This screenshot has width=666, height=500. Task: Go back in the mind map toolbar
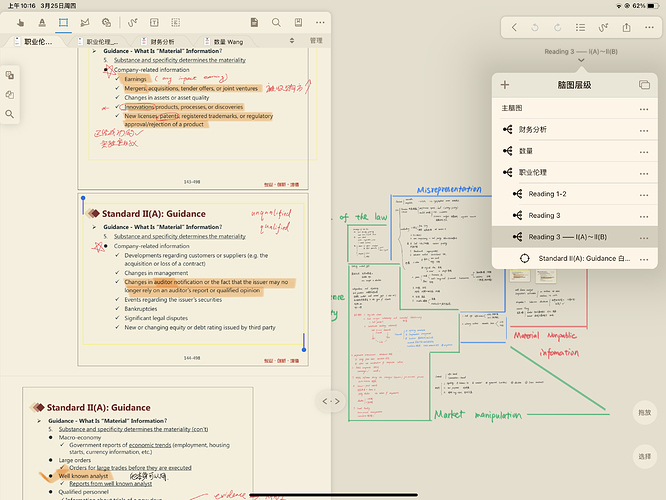(x=514, y=28)
